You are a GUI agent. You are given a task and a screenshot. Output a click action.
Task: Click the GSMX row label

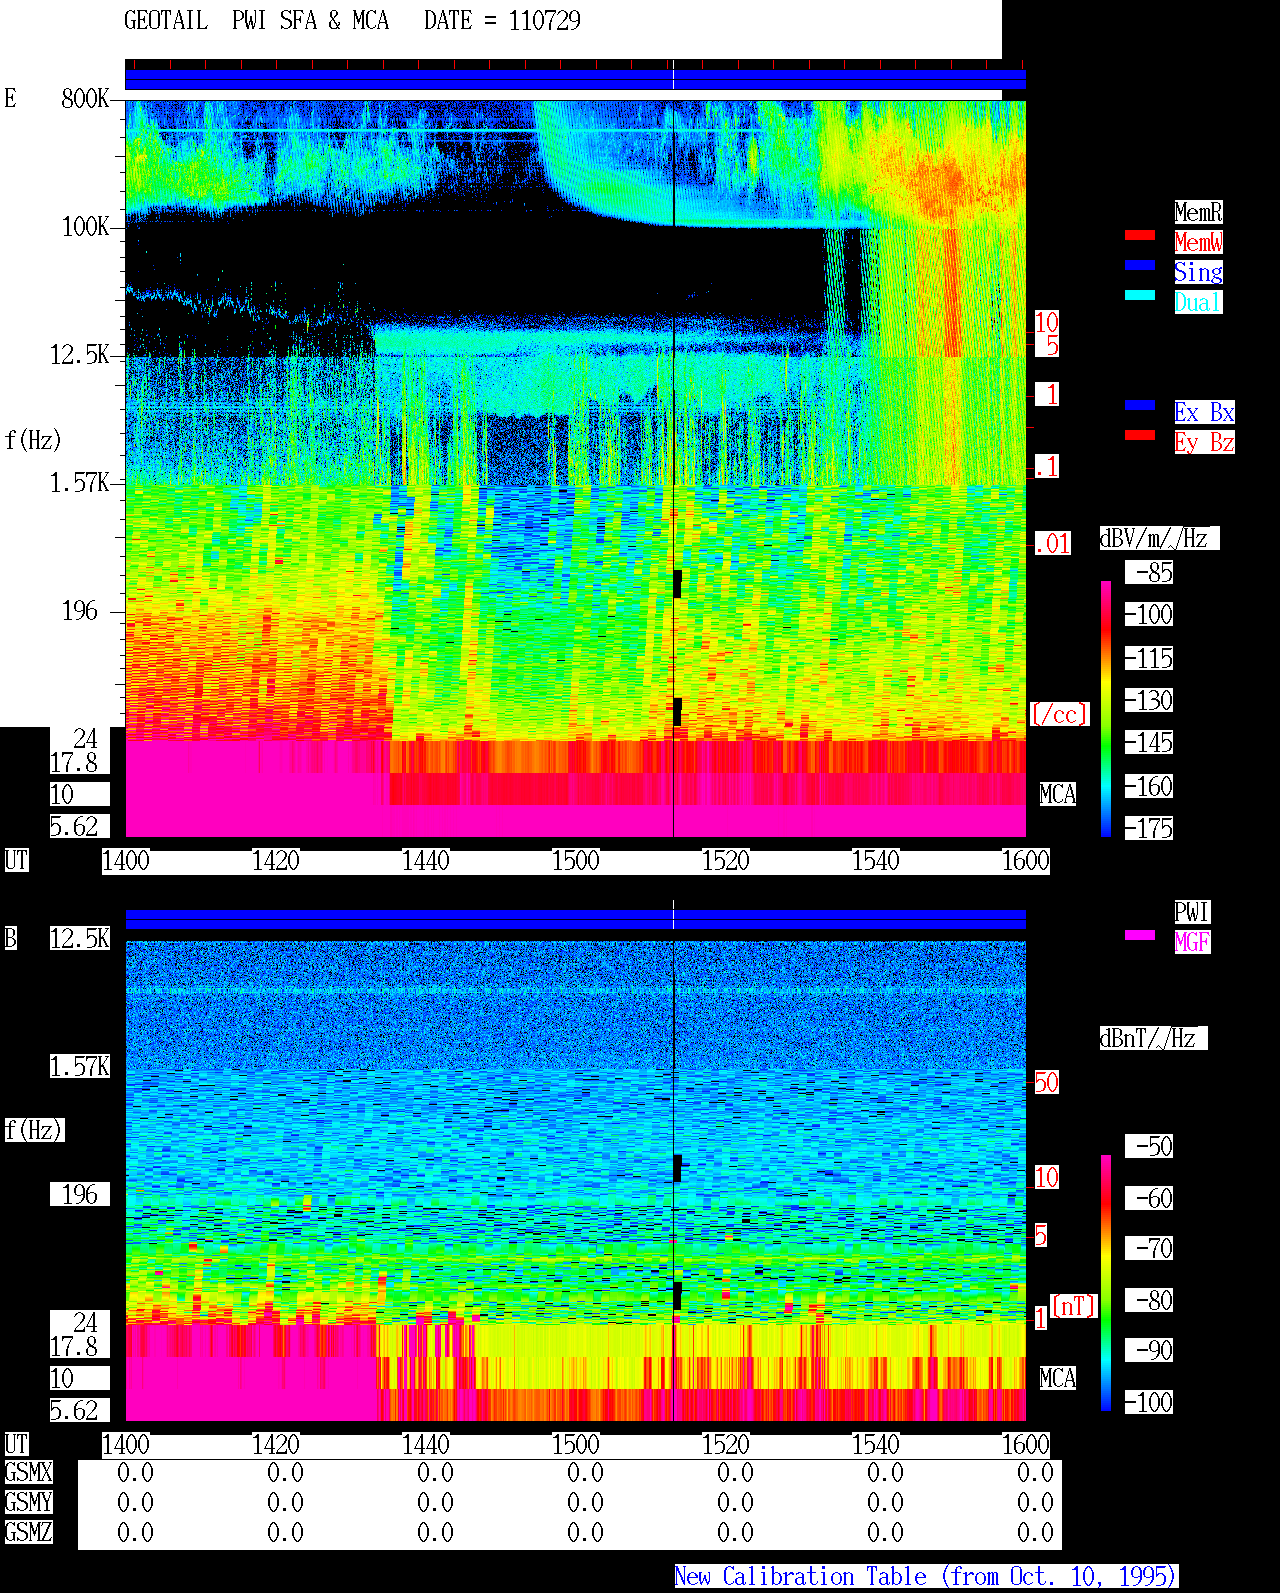pos(28,1472)
